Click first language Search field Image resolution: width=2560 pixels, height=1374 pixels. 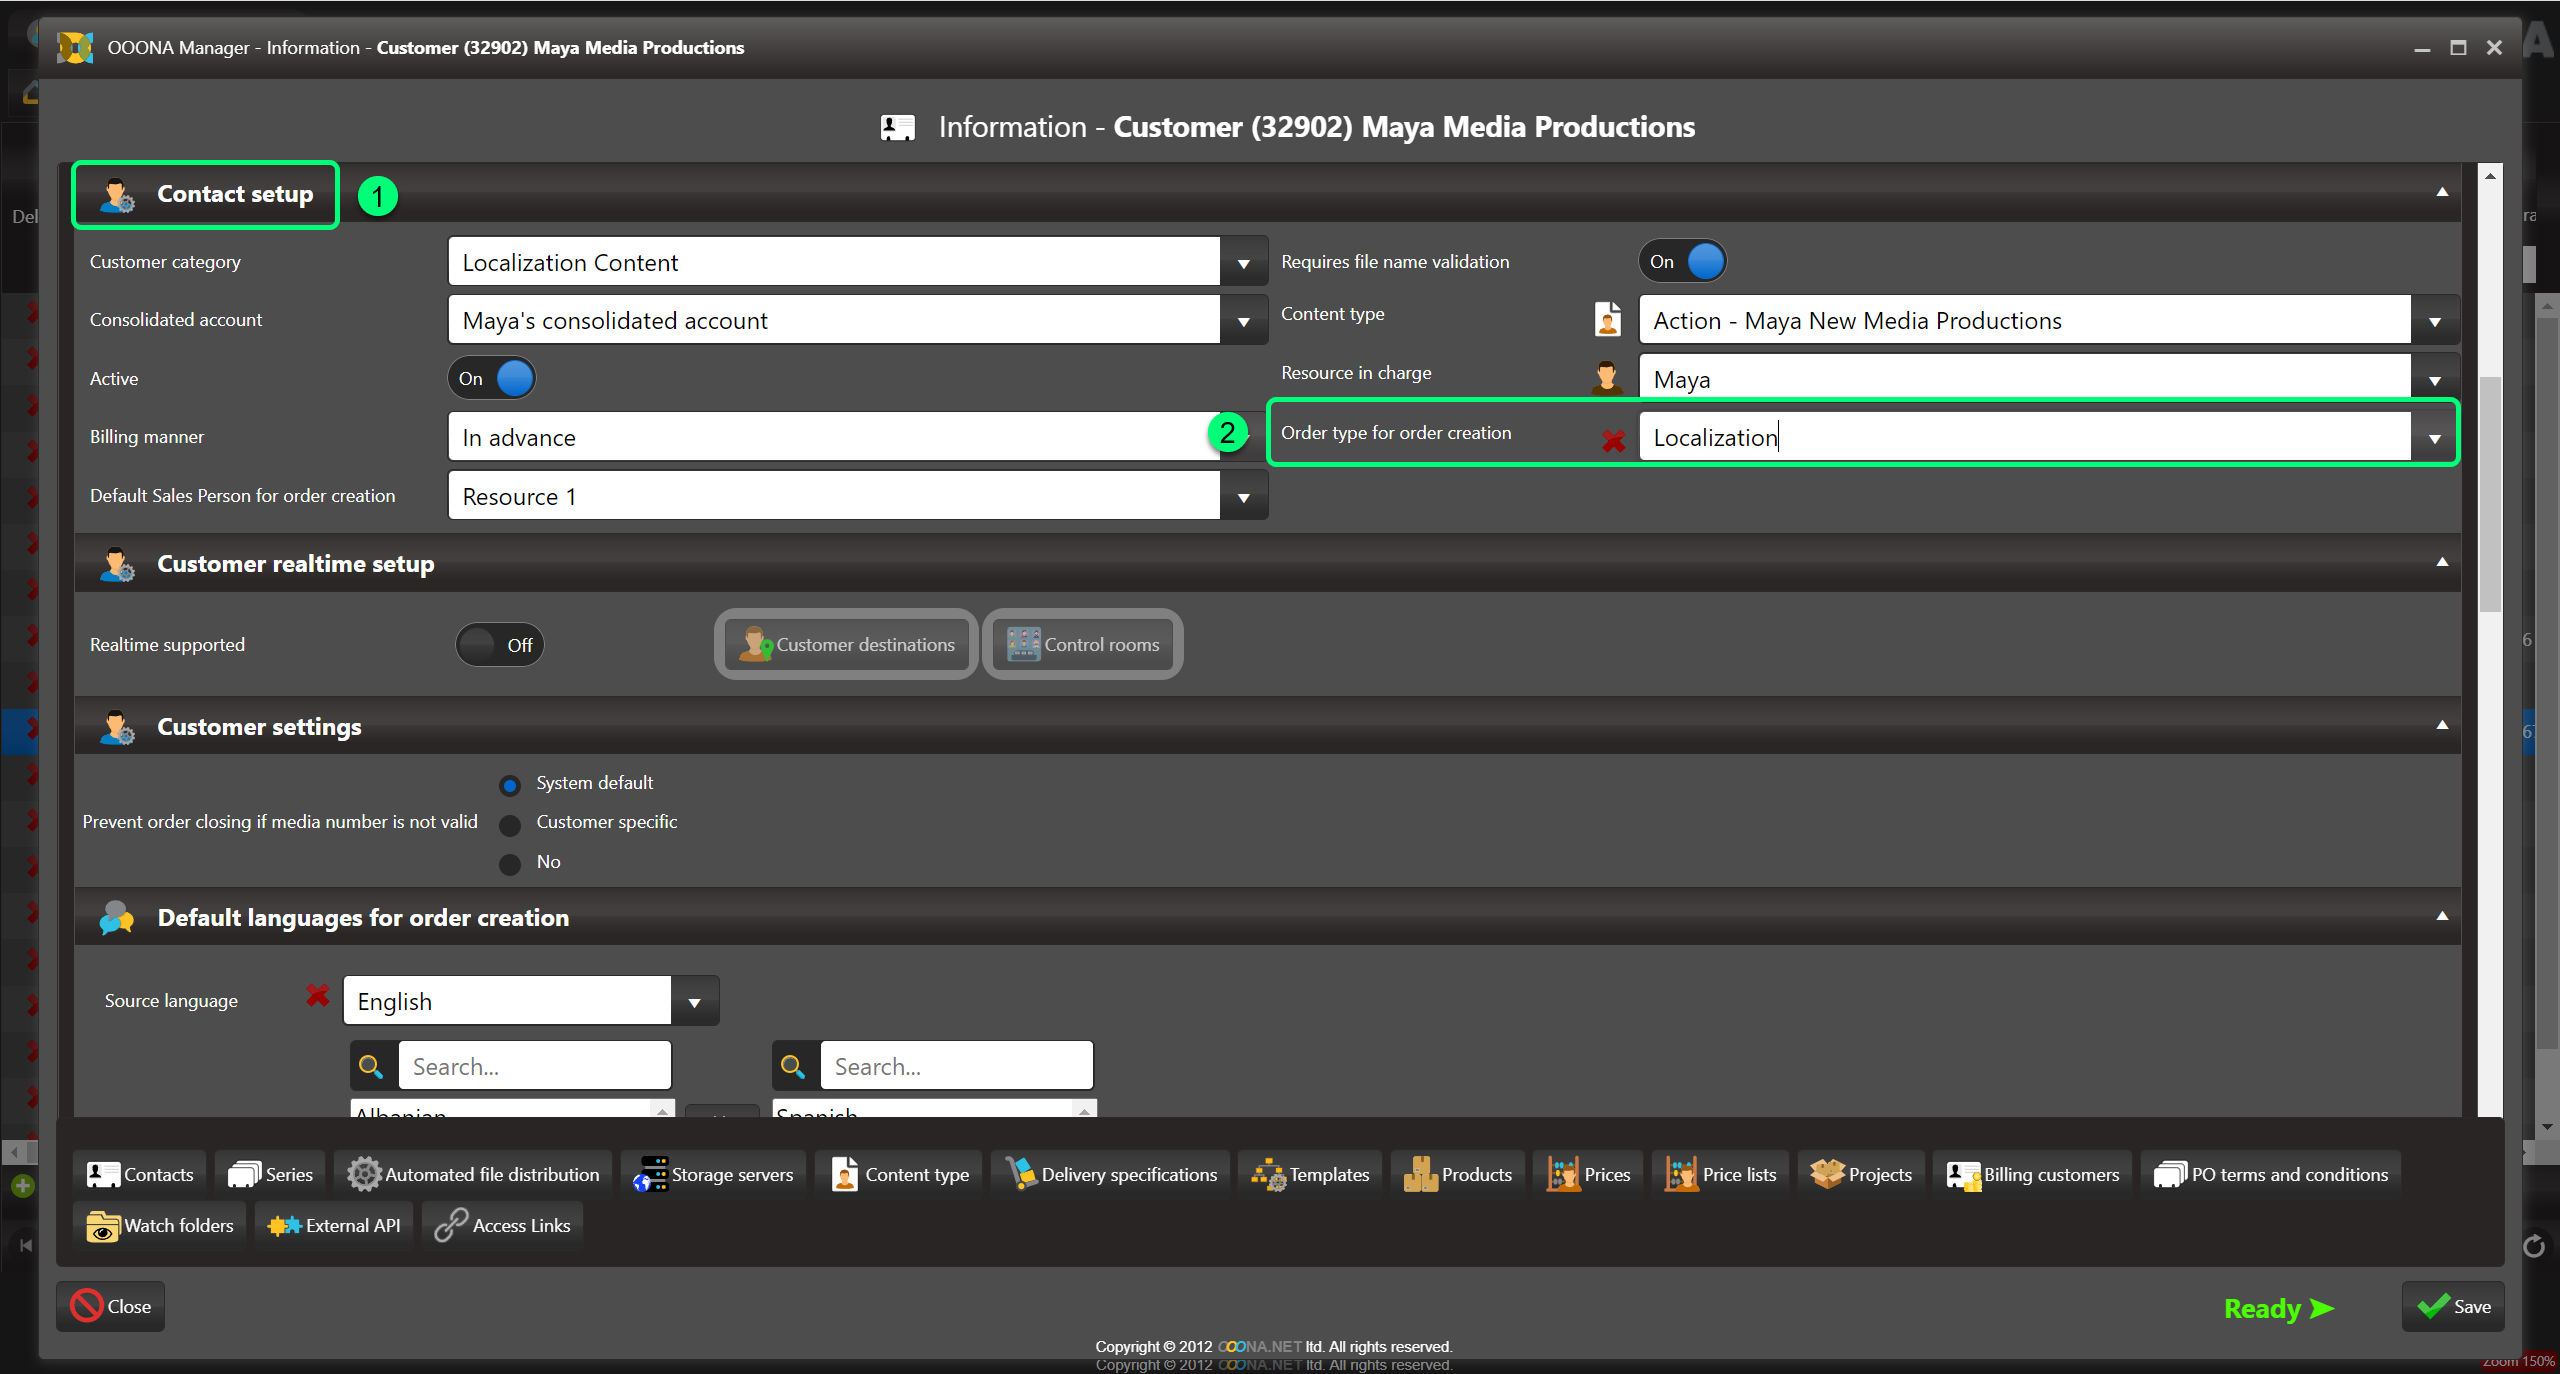point(534,1066)
